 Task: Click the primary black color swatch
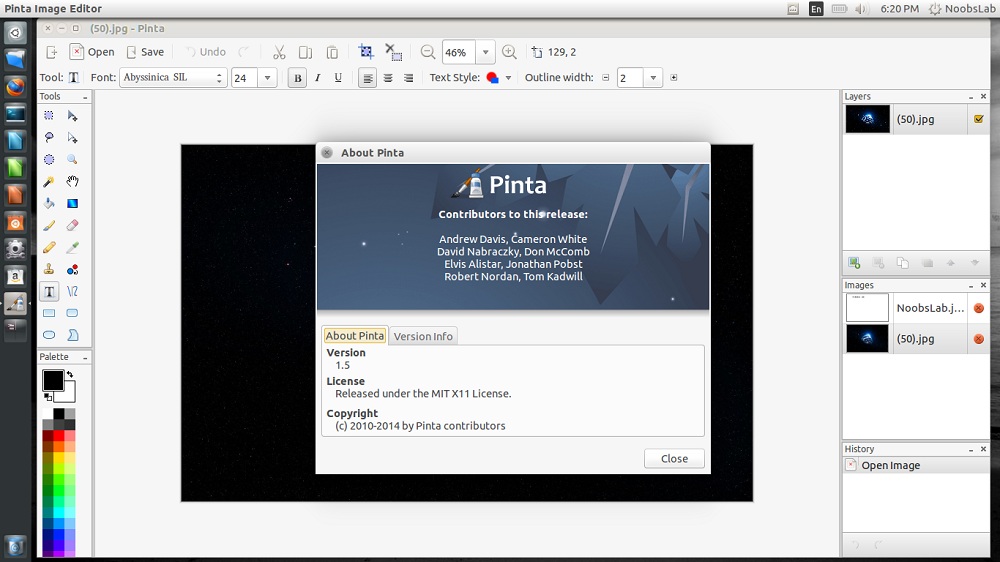[x=52, y=380]
